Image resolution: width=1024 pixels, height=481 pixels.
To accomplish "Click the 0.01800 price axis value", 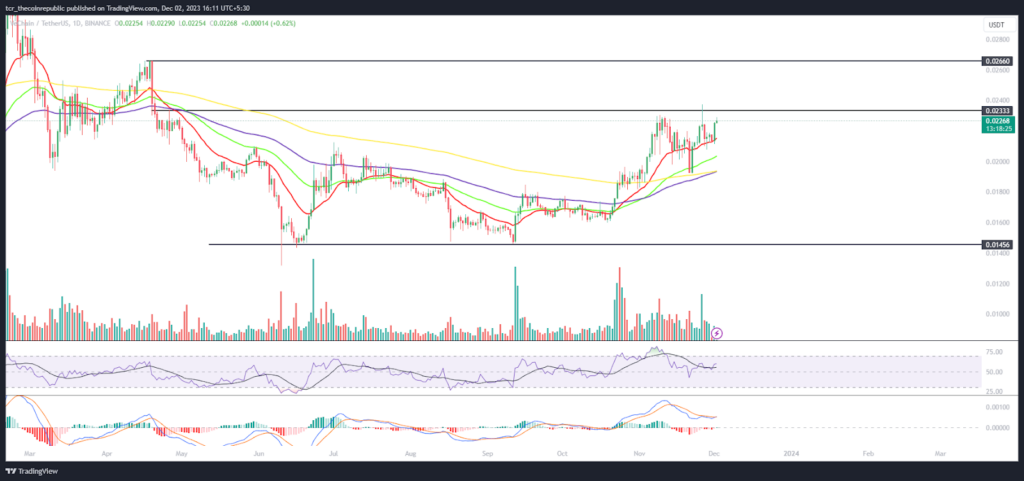I will click(x=997, y=192).
